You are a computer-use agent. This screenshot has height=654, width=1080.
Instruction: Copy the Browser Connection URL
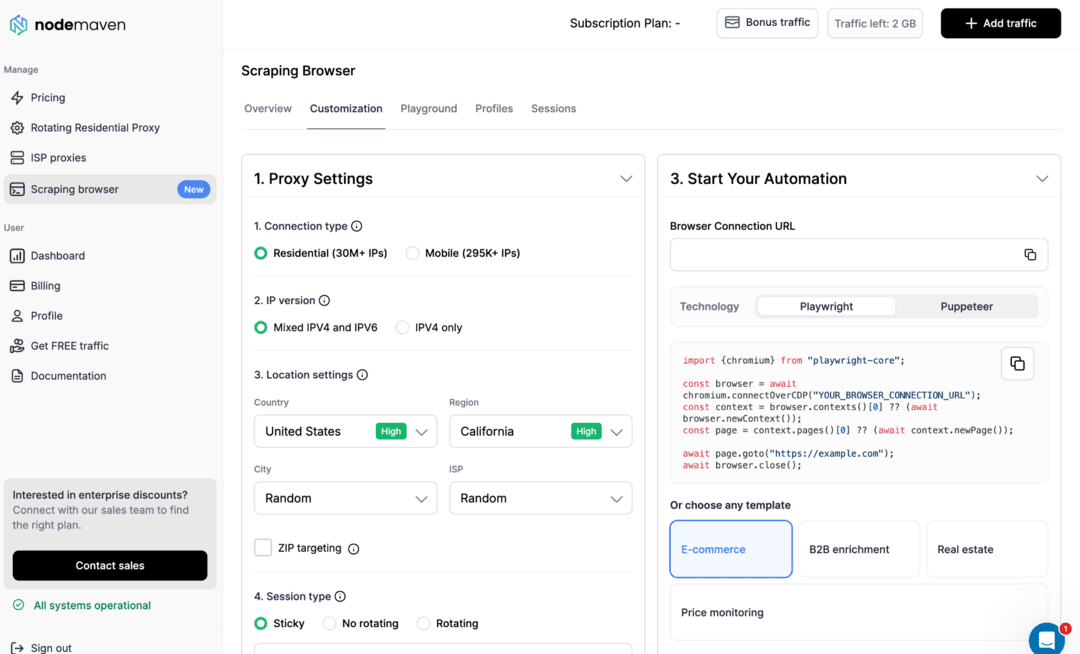click(1030, 255)
